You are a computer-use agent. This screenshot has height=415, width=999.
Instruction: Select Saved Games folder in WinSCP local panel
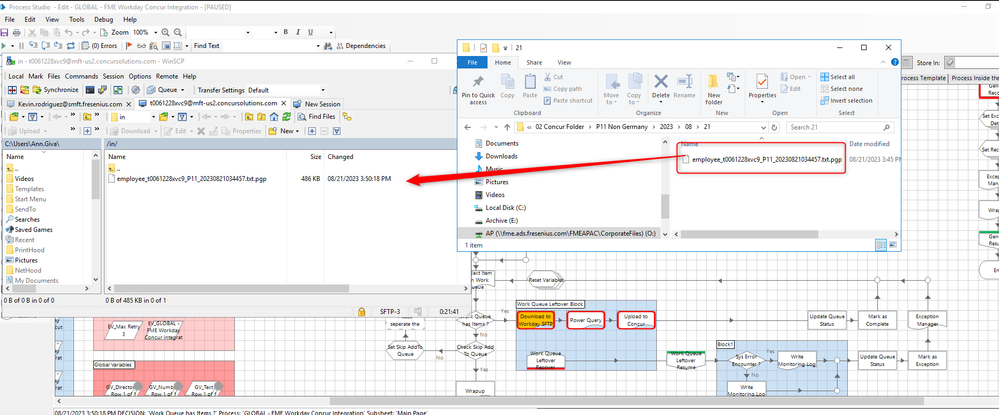point(29,229)
